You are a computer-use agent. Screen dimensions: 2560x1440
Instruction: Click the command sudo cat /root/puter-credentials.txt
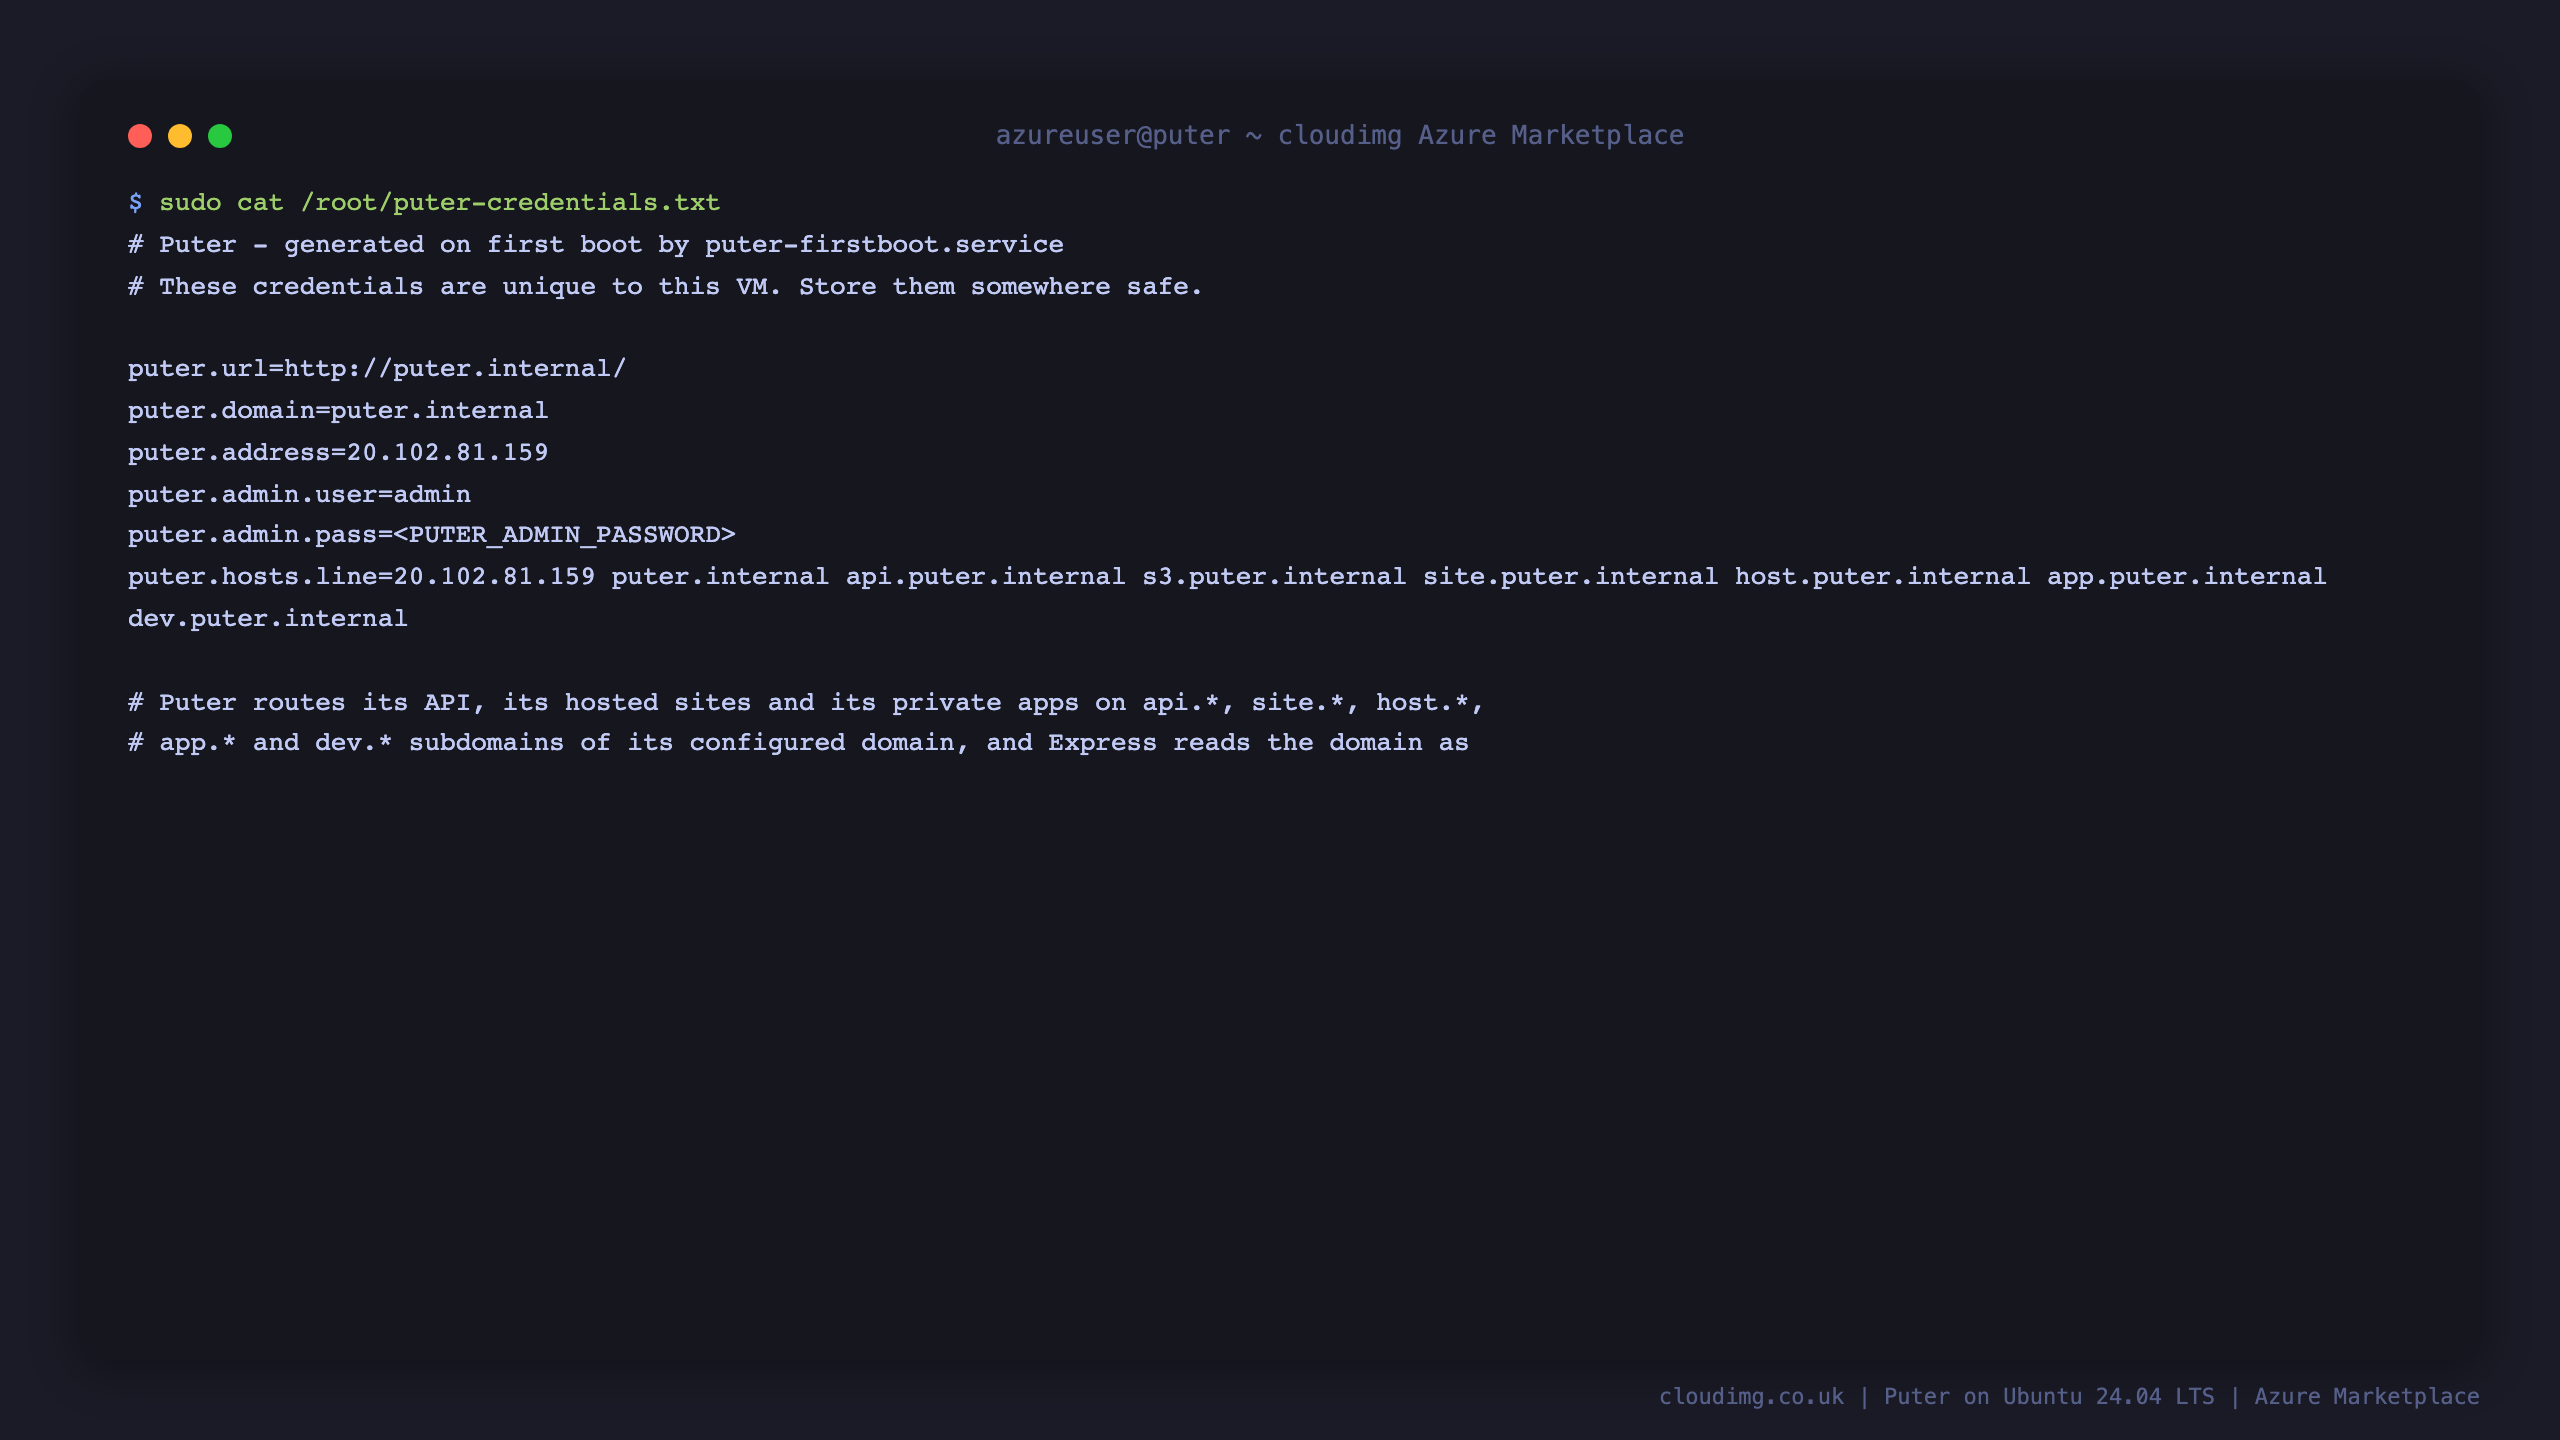point(439,202)
